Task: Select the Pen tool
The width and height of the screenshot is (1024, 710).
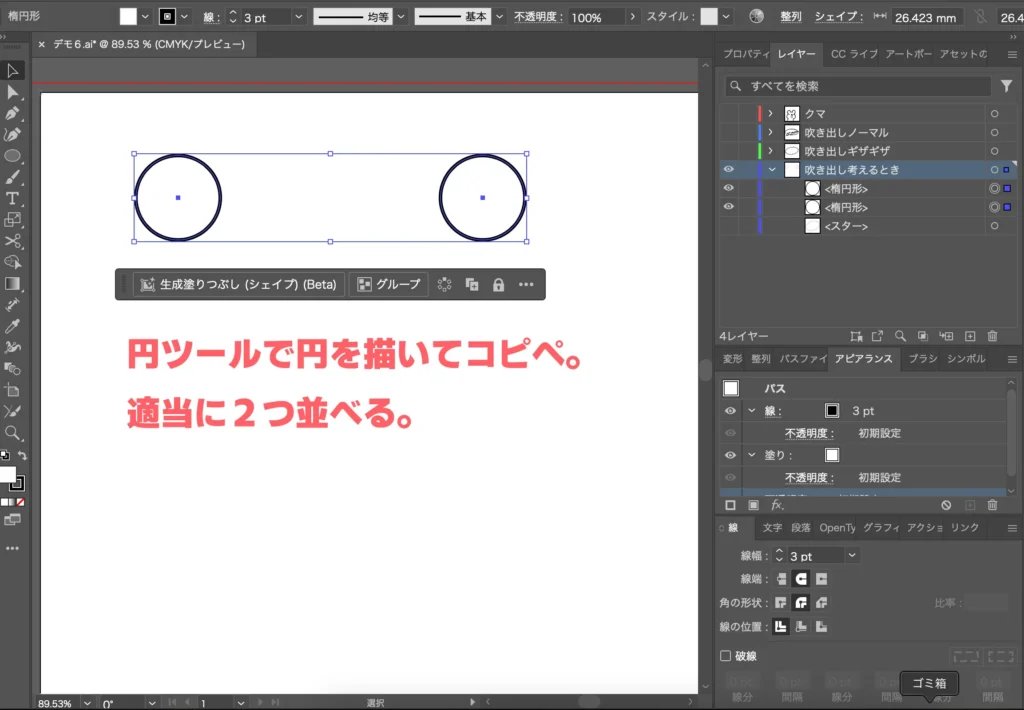Action: [x=13, y=113]
